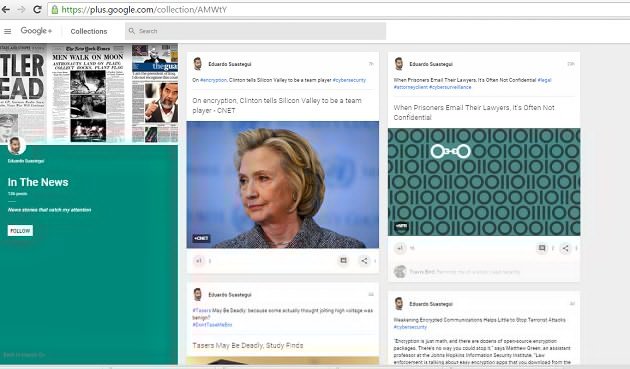The image size is (630, 369).
Task: Click the Search input field
Action: tap(256, 31)
